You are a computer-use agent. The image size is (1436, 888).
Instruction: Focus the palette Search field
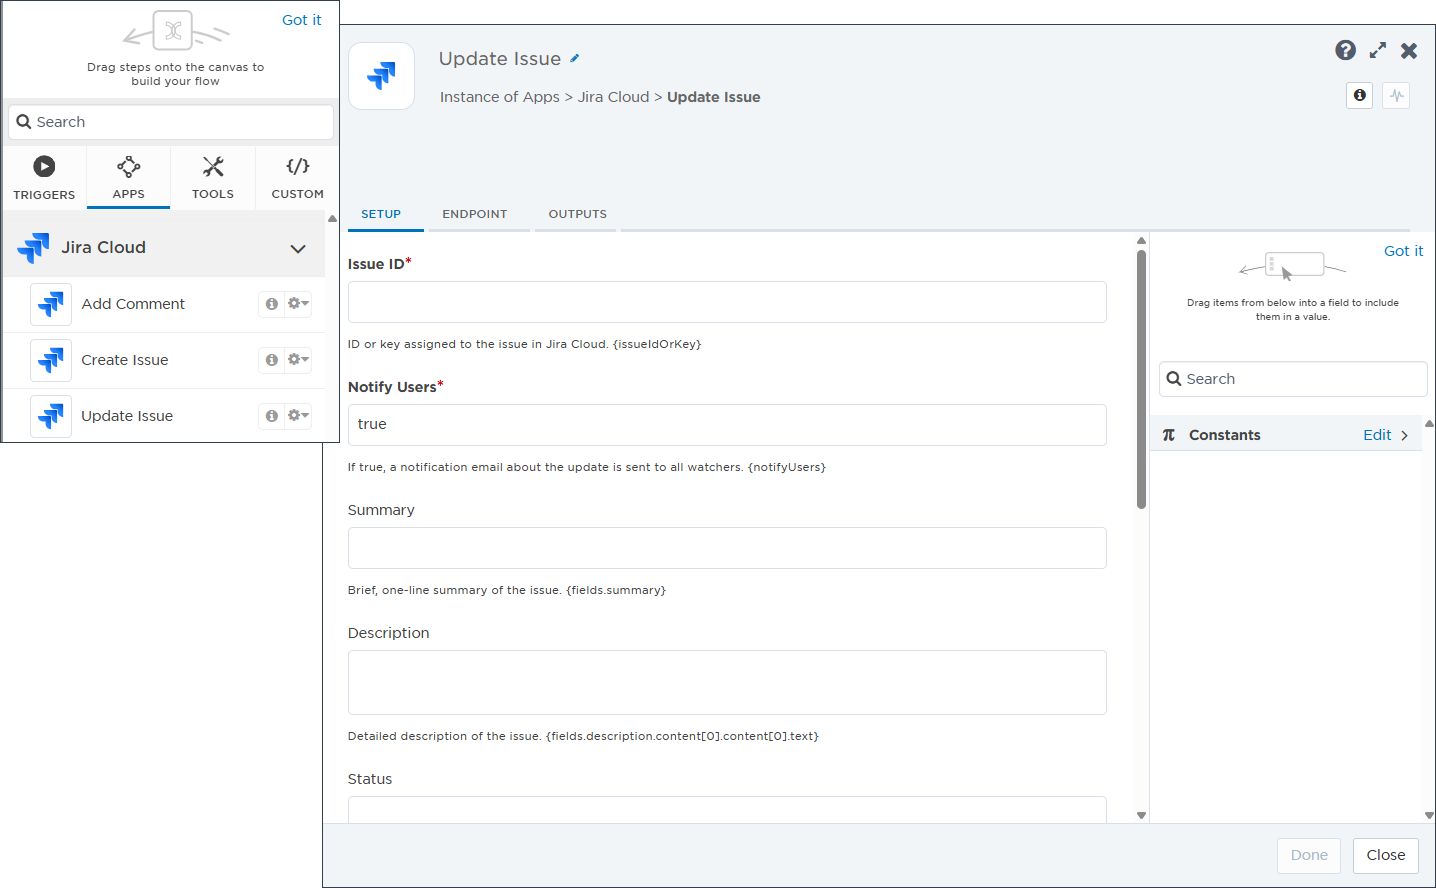(171, 122)
